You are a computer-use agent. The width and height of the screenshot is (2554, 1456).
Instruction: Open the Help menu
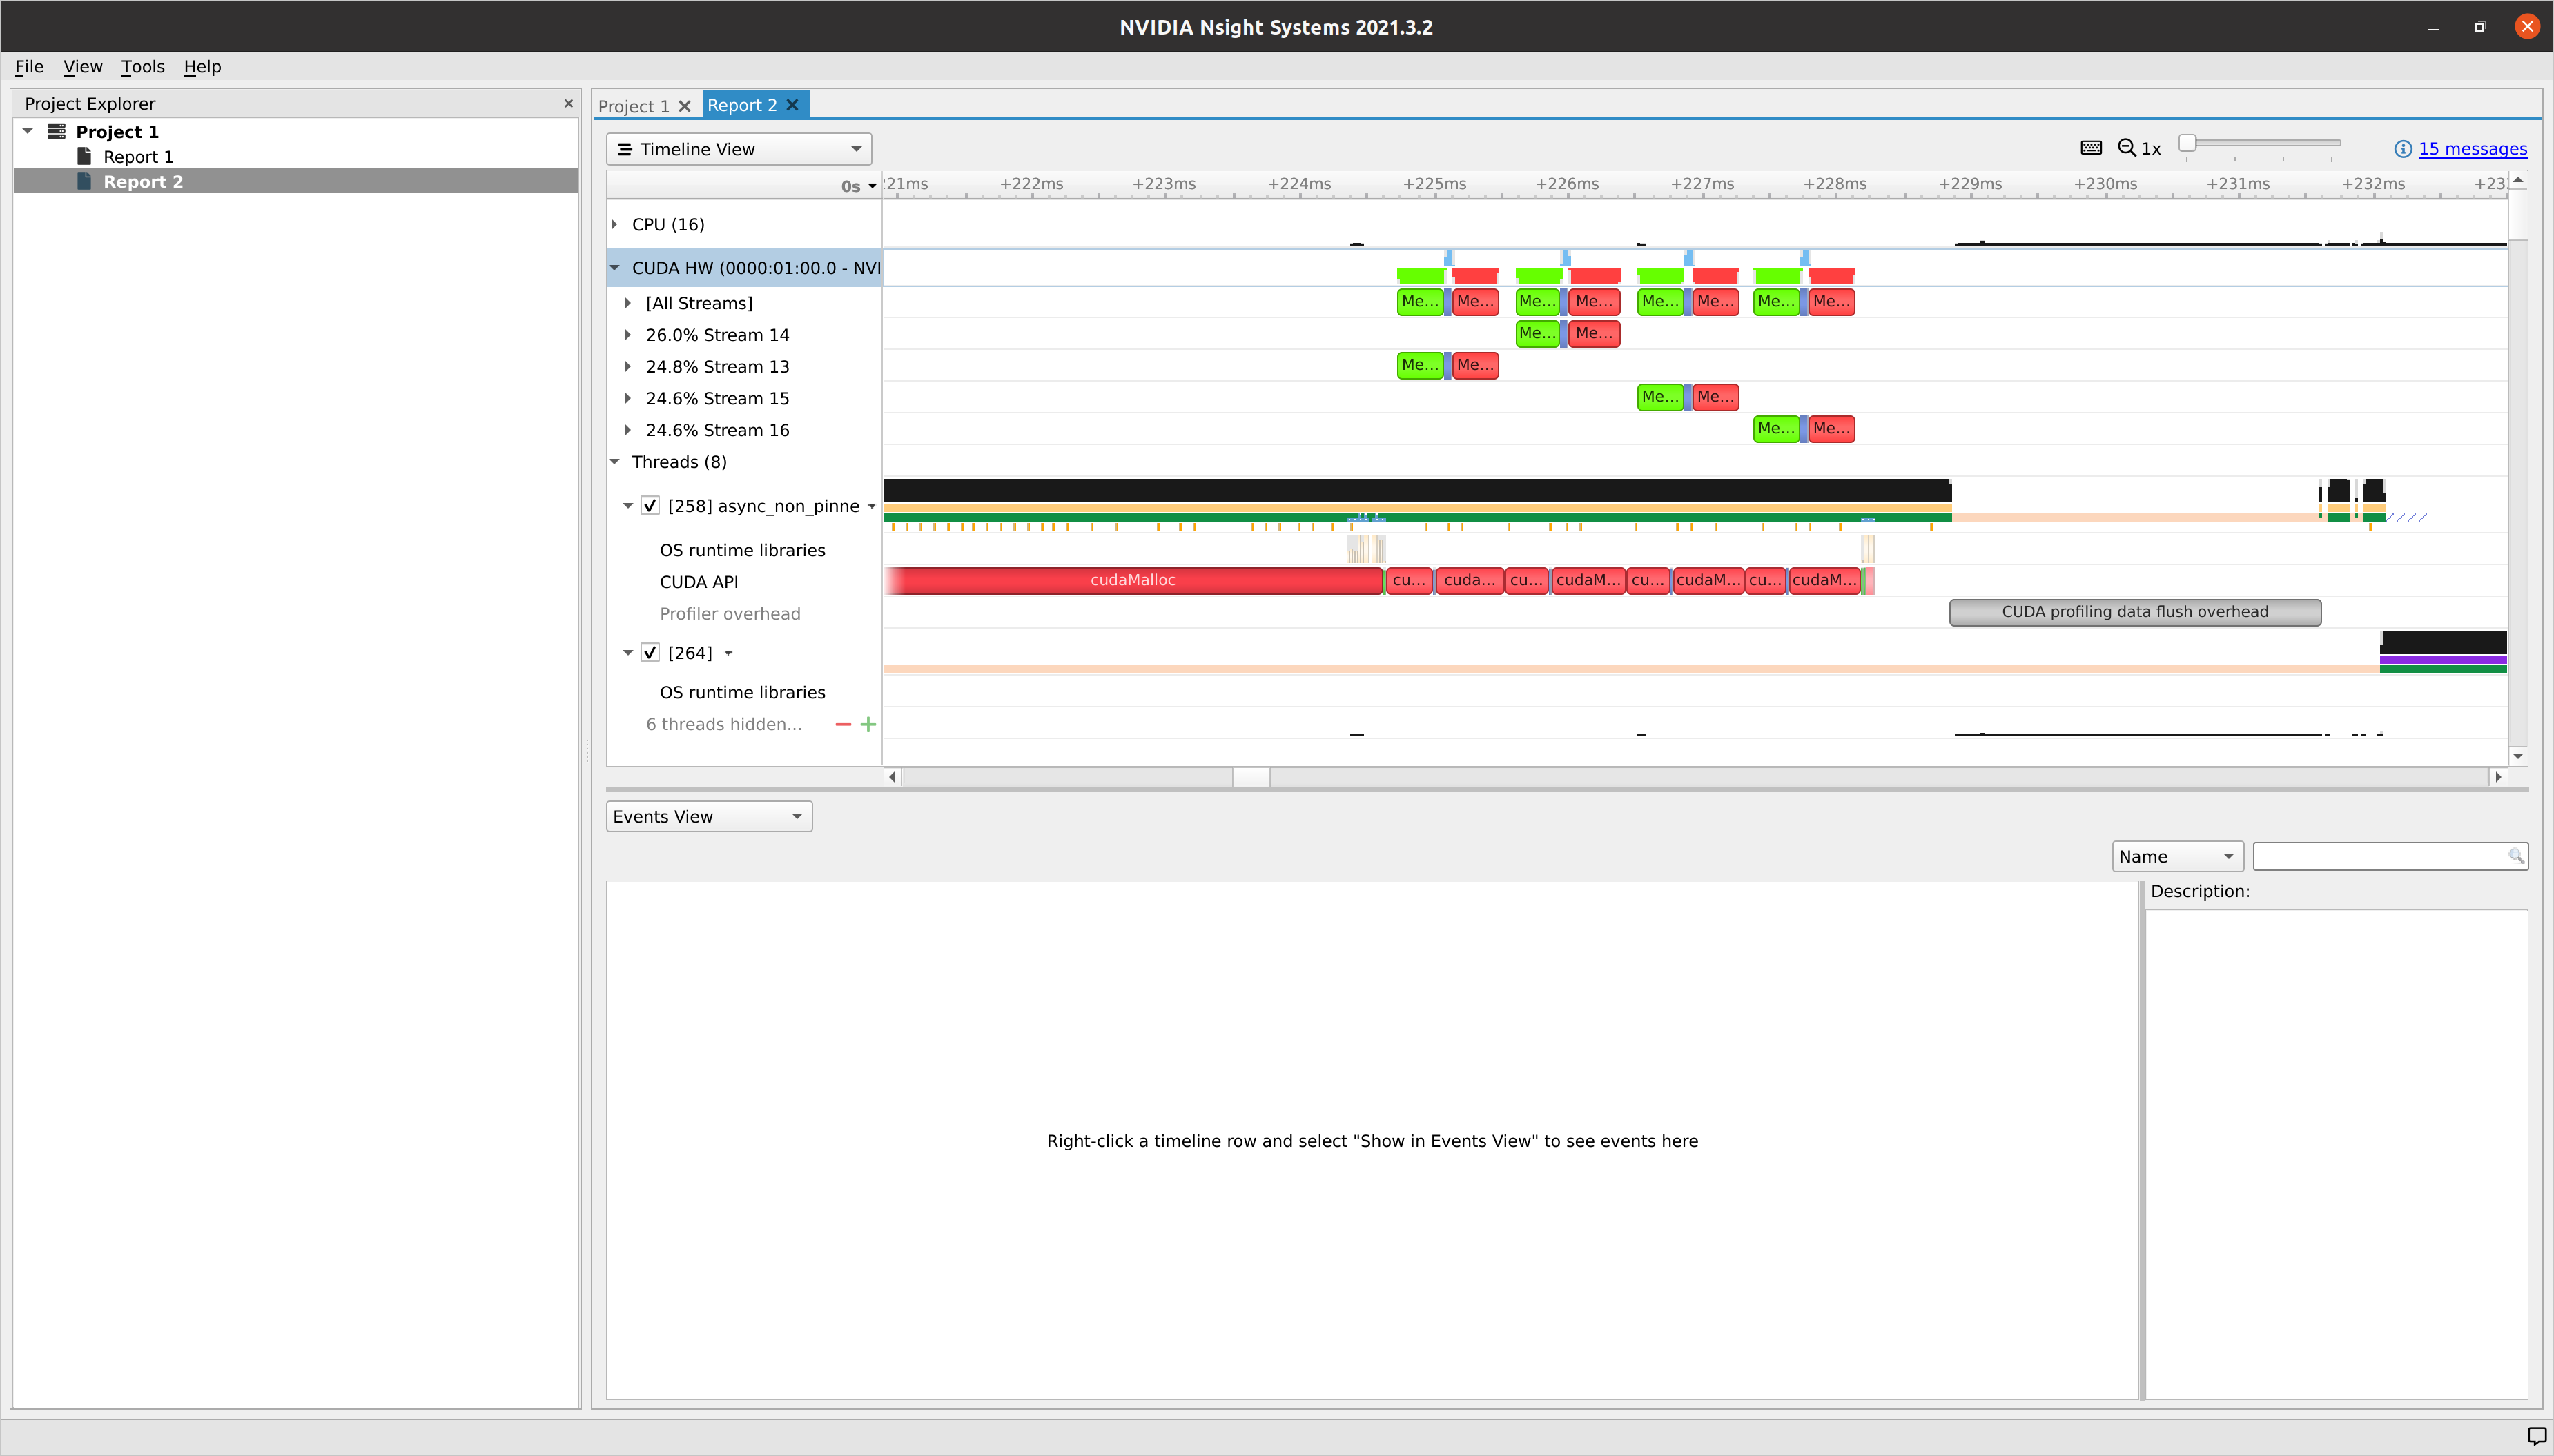click(x=202, y=67)
